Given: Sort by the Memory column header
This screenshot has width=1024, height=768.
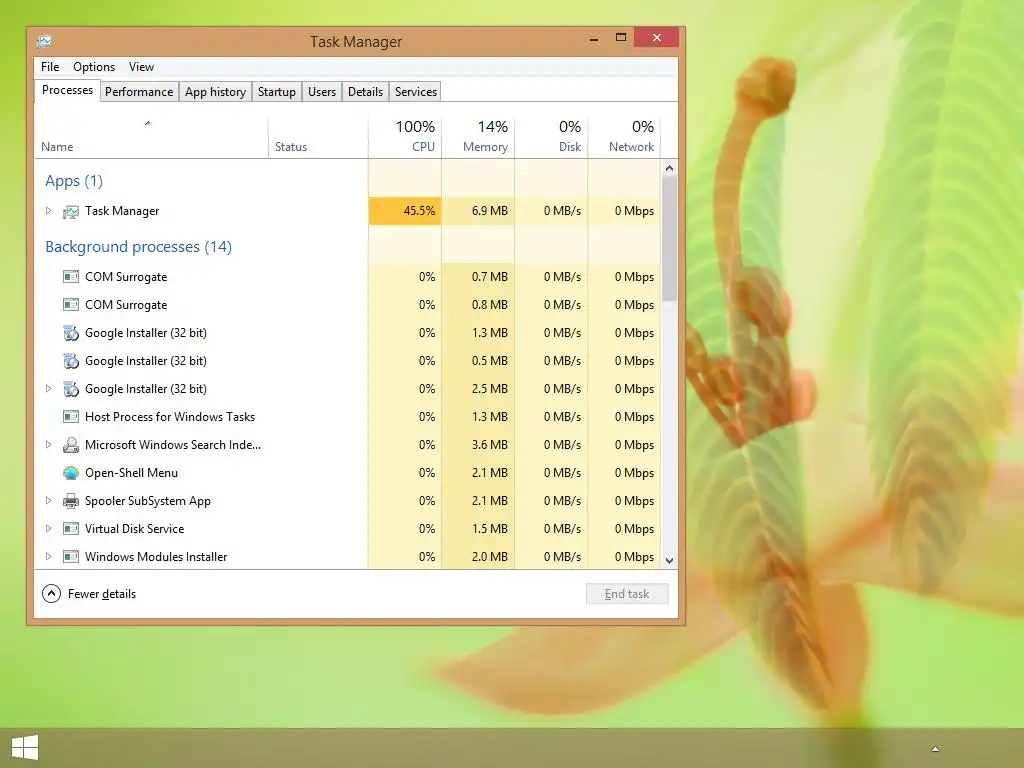Looking at the screenshot, I should 478,136.
